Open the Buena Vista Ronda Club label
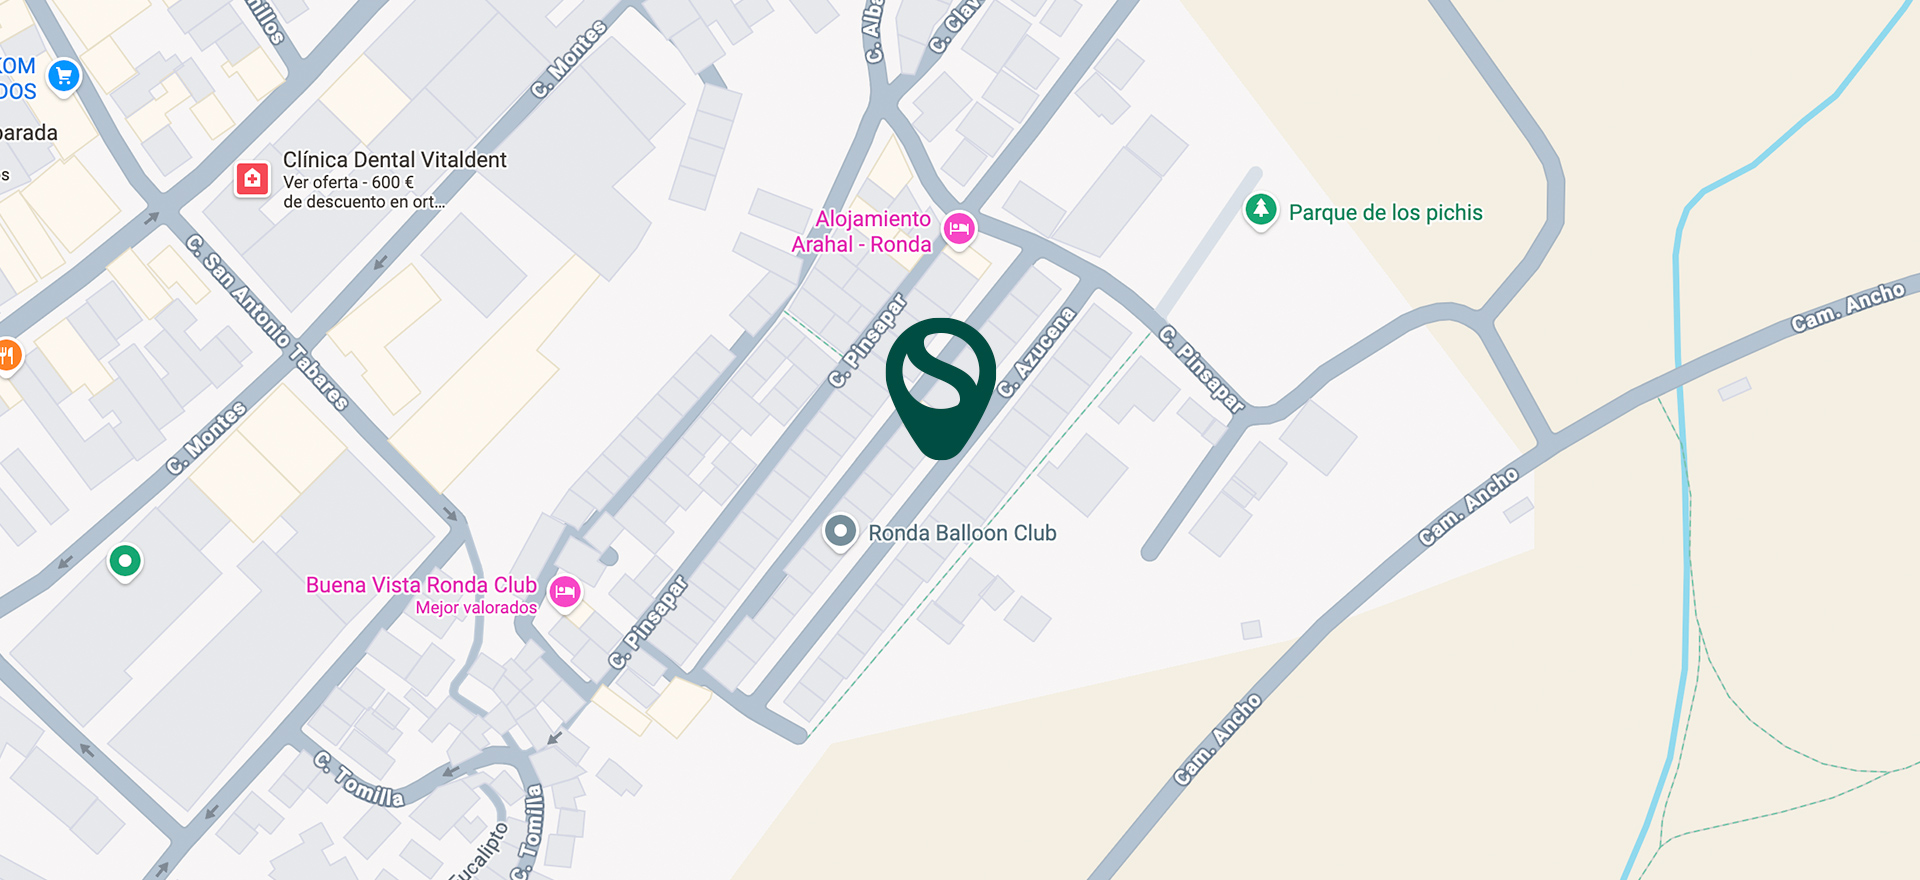The height and width of the screenshot is (880, 1920). pyautogui.click(x=421, y=585)
